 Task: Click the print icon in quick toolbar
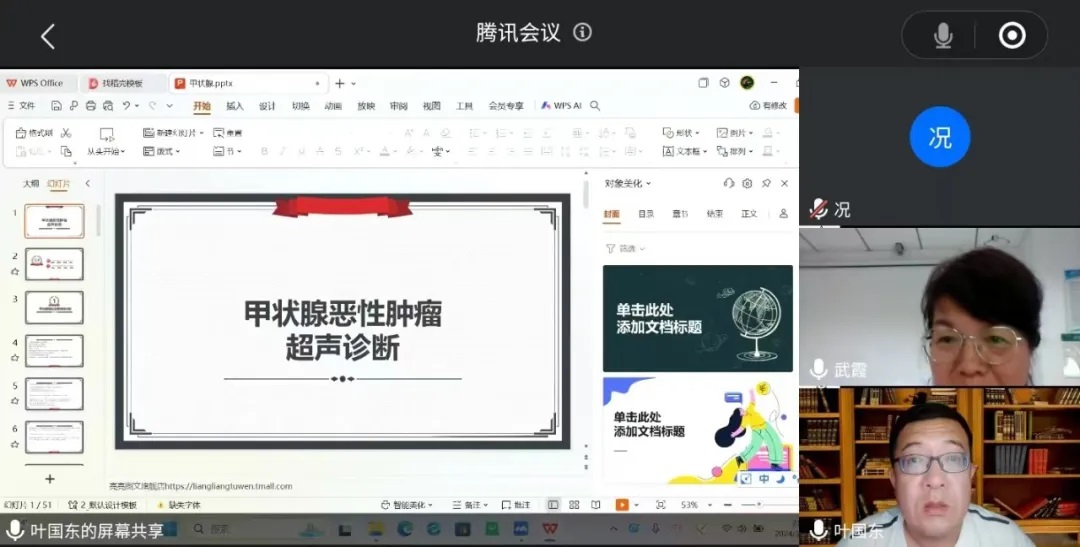click(x=91, y=105)
